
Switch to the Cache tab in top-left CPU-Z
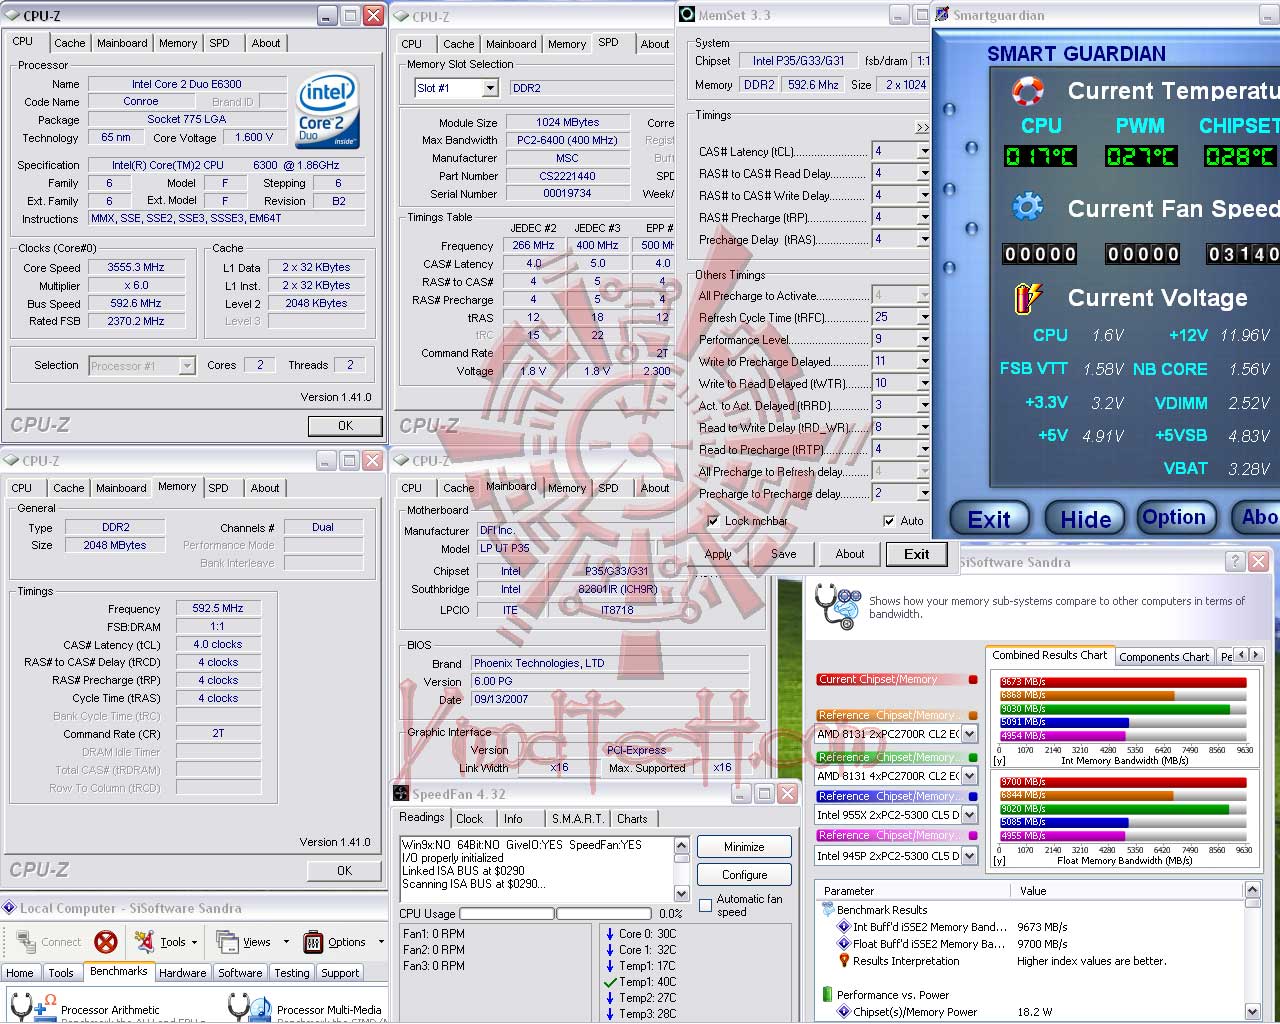click(69, 43)
